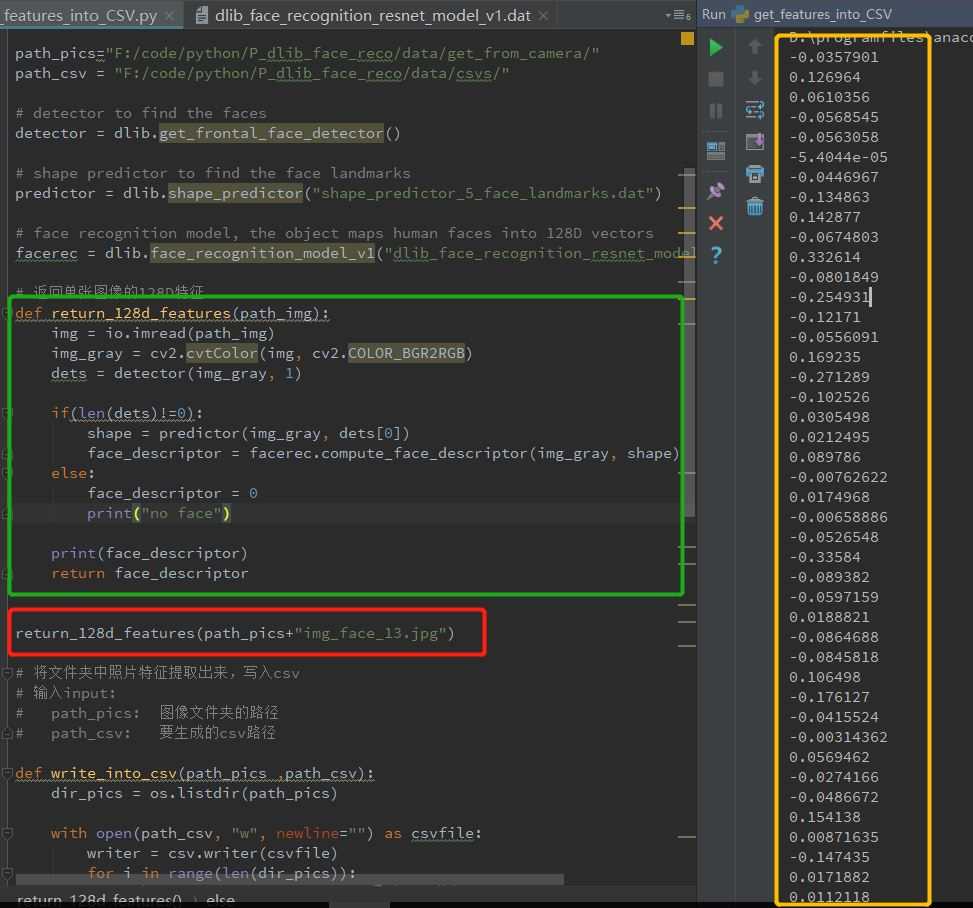Click 'else' in the breadcrumb bar

click(x=220, y=899)
